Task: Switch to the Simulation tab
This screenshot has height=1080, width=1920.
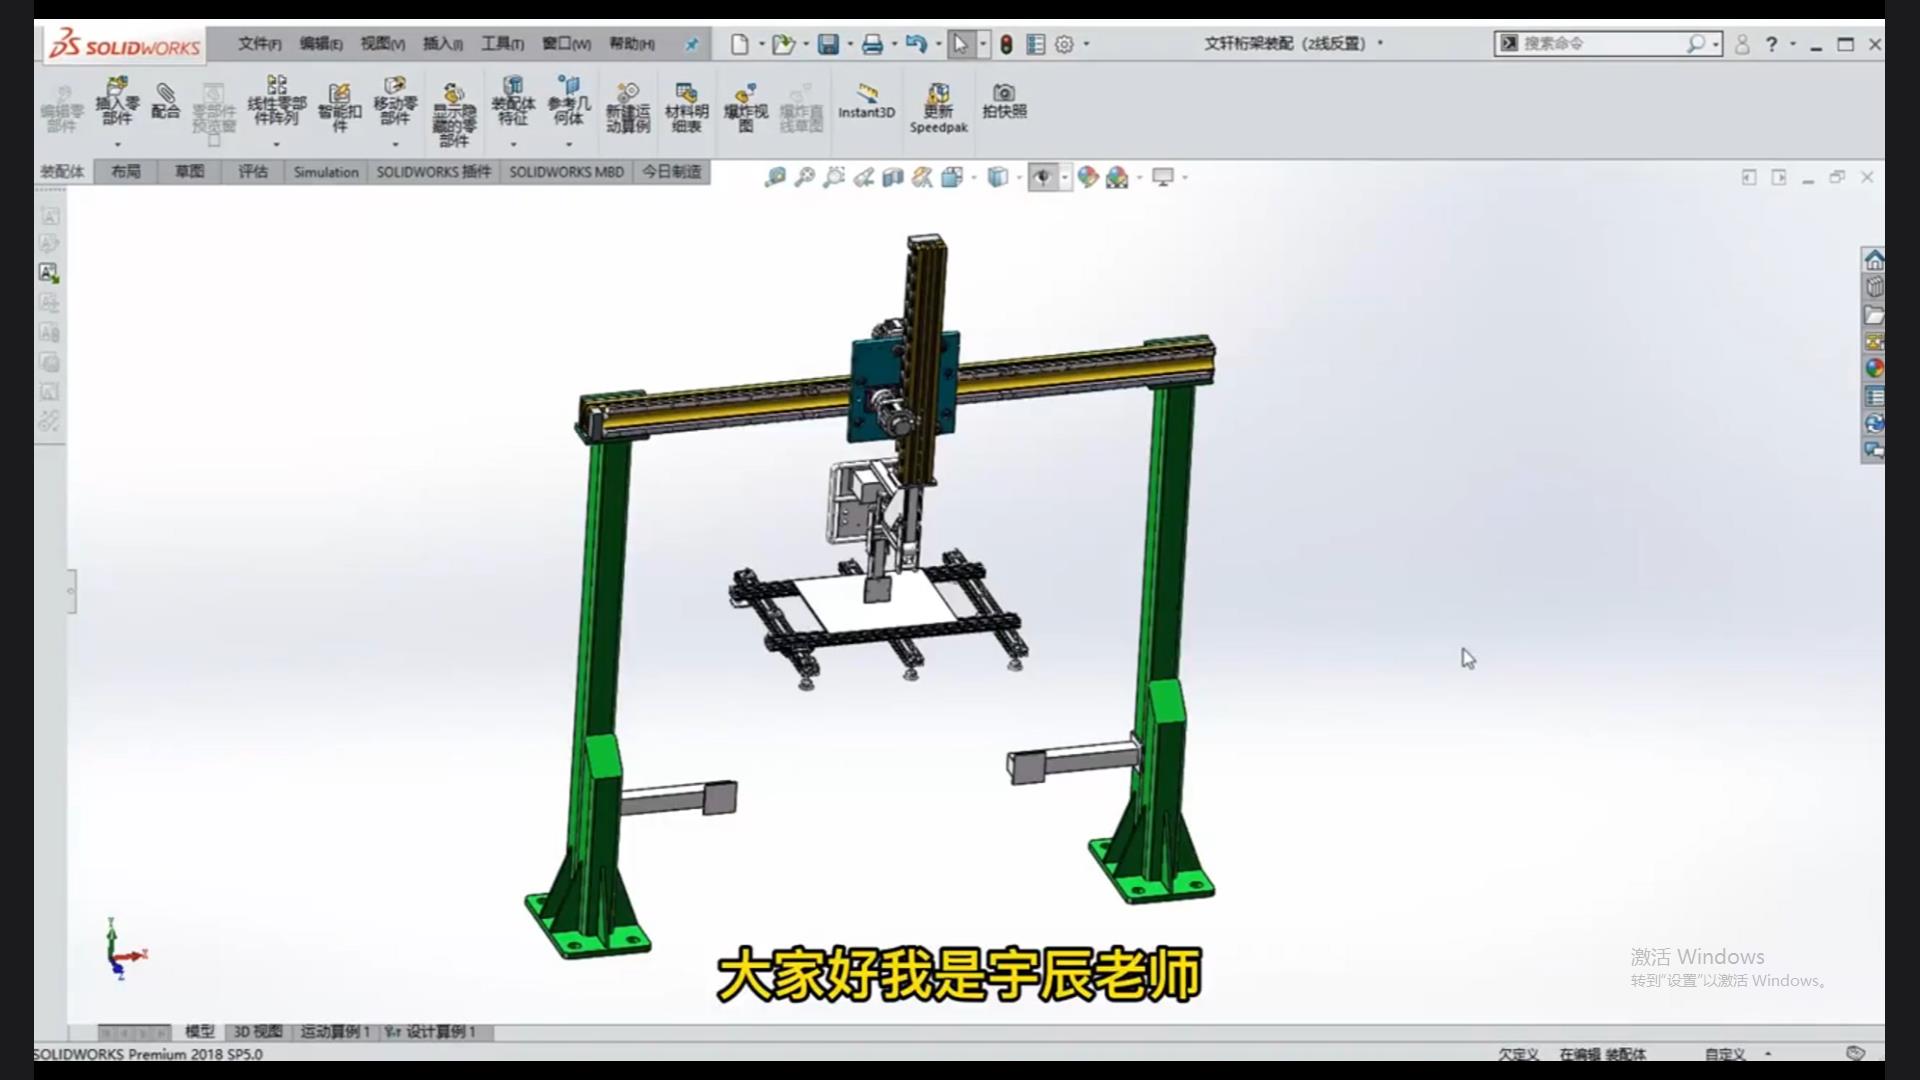Action: pyautogui.click(x=326, y=172)
